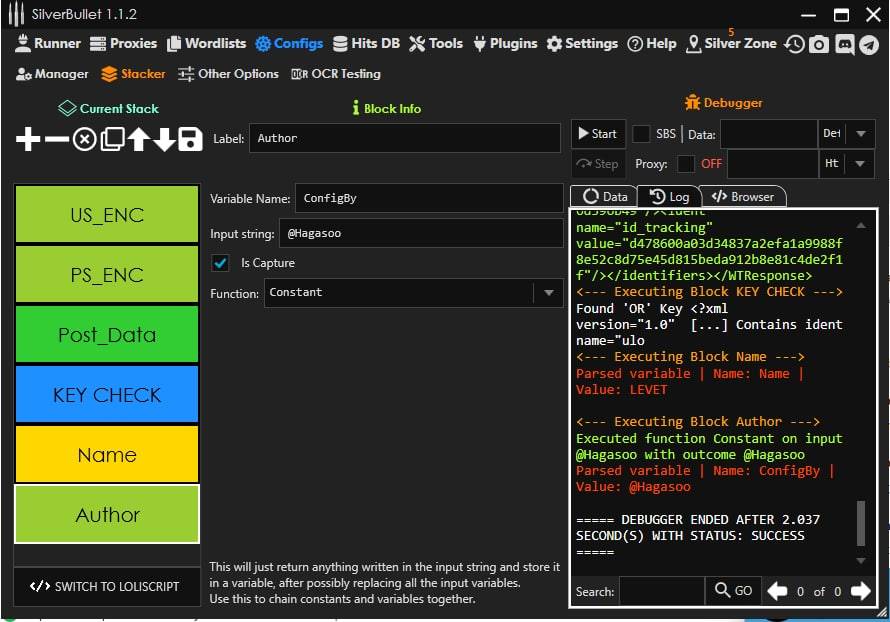The height and width of the screenshot is (622, 890).
Task: Click the camera screenshot icon
Action: (x=819, y=44)
